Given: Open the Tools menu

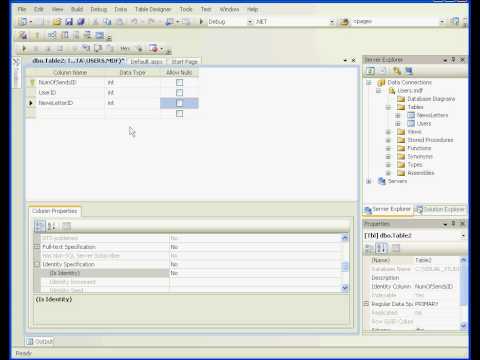Looking at the screenshot, I should 186,9.
